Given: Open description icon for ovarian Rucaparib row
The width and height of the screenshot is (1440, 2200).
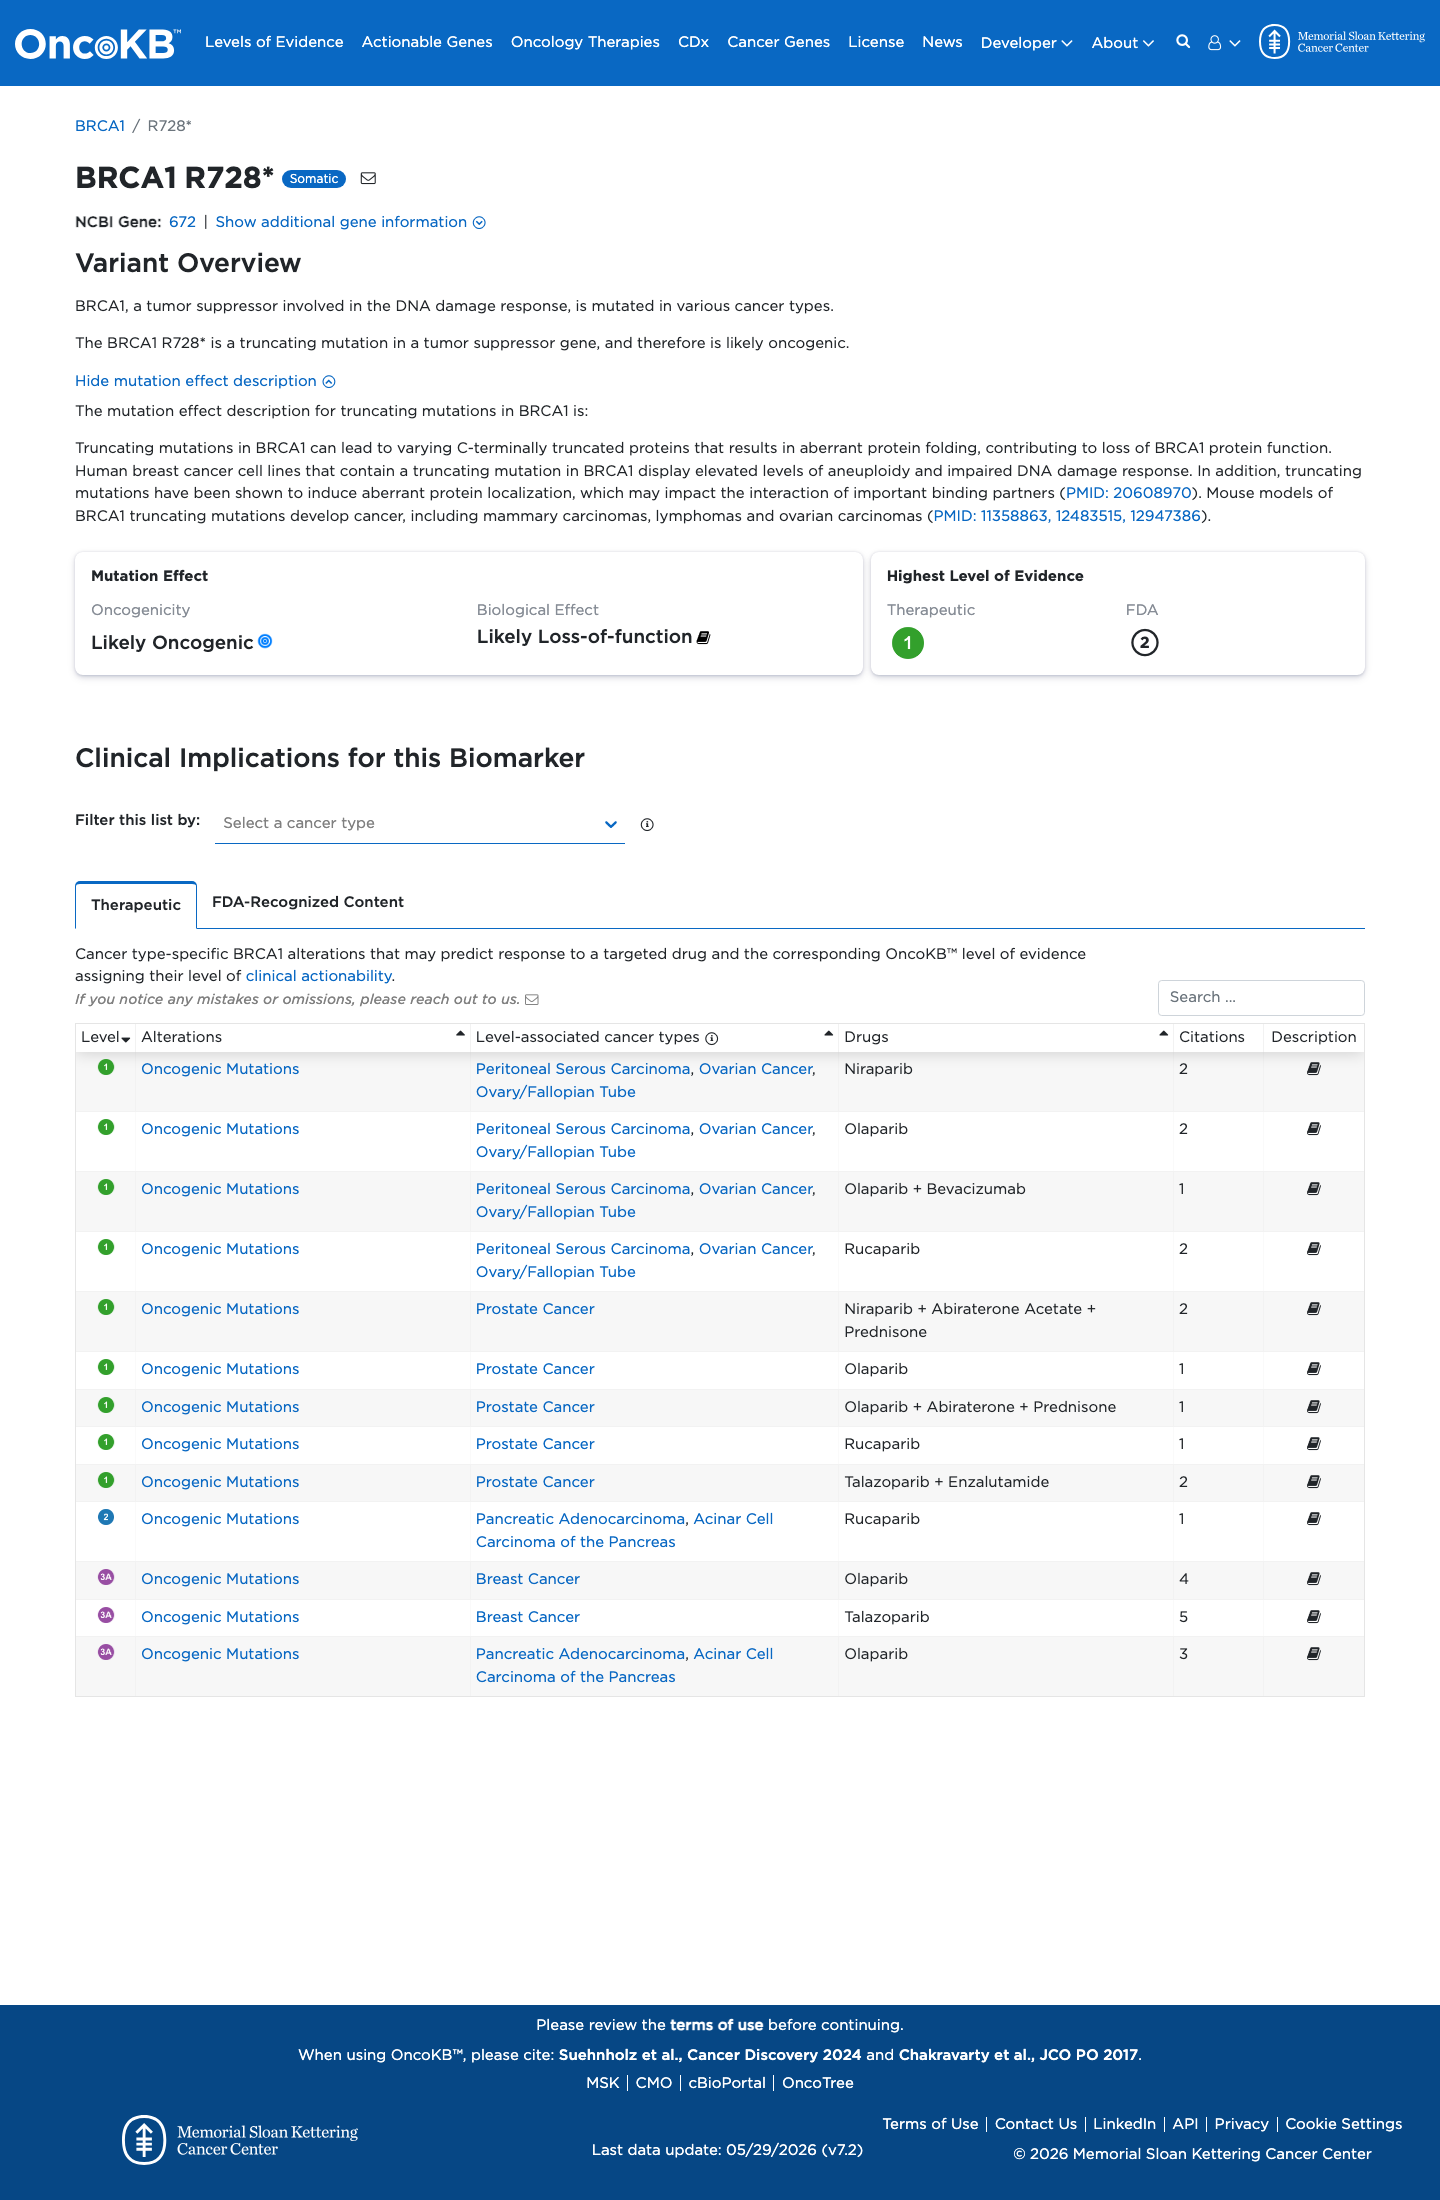Looking at the screenshot, I should (1314, 1249).
